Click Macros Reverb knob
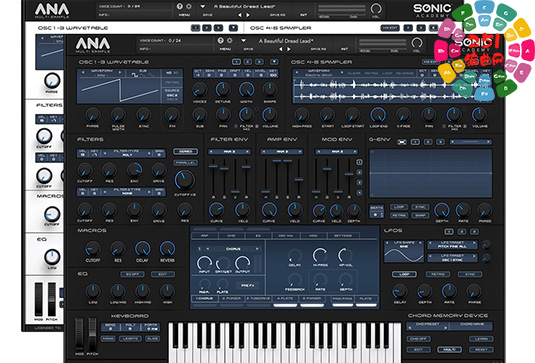535x363 pixels. coord(167,248)
